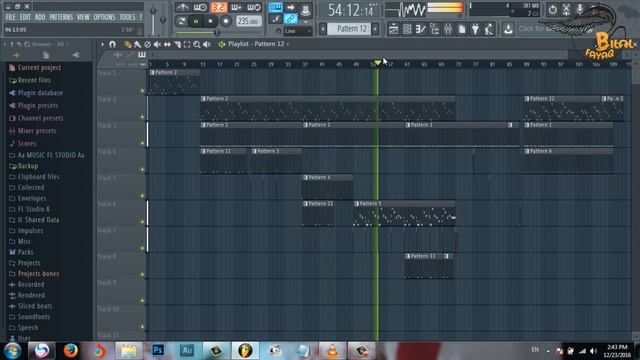Image resolution: width=640 pixels, height=360 pixels.
Task: Toggle the playlist snap magnet
Action: pos(113,44)
